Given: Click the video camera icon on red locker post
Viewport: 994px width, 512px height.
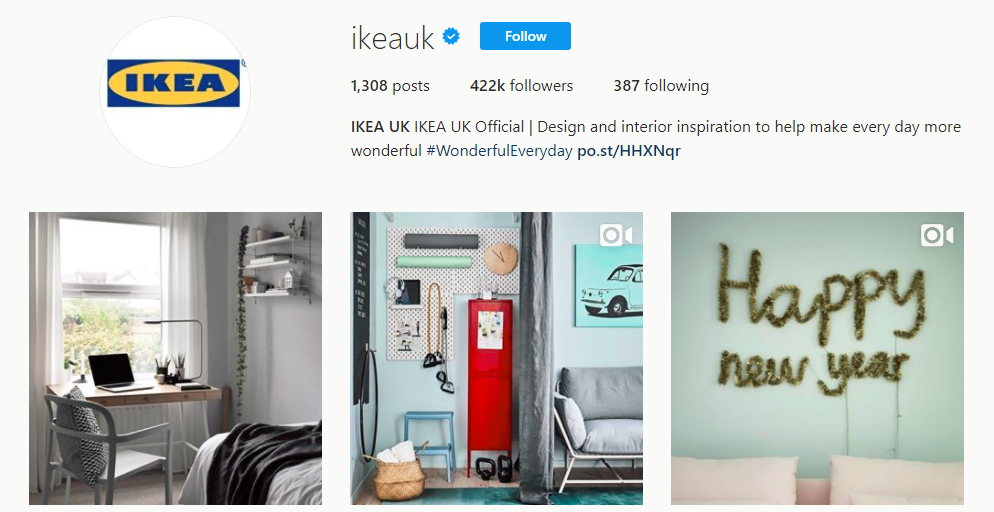Looking at the screenshot, I should (616, 236).
